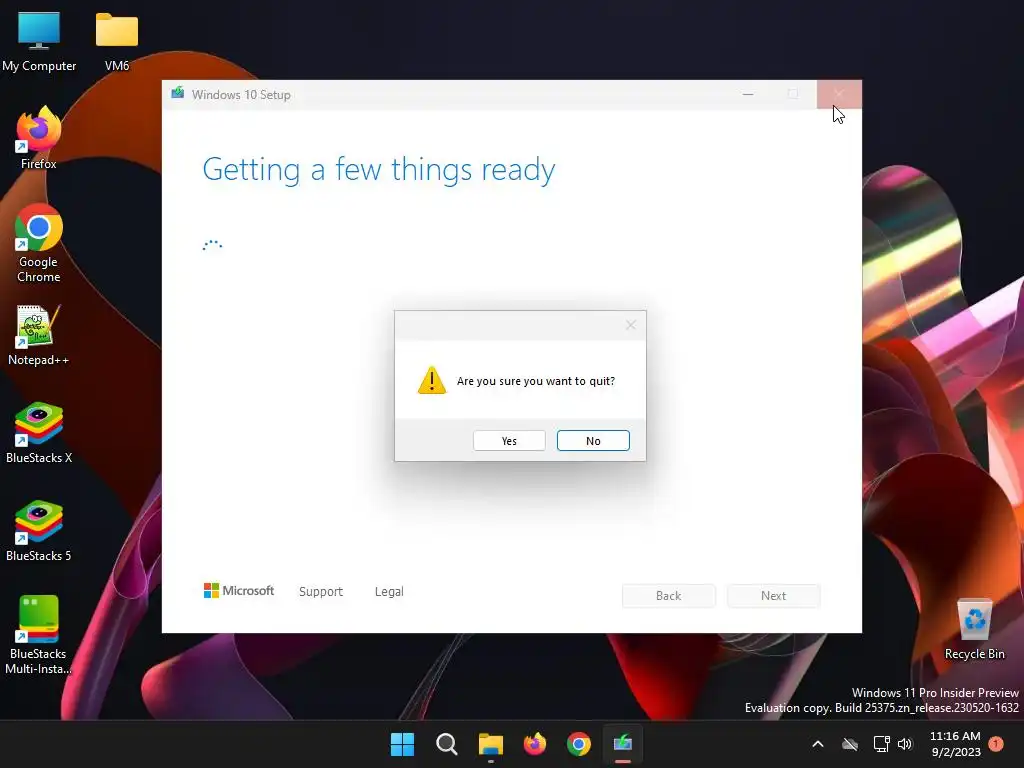Click the Next button in Setup

[x=773, y=596]
